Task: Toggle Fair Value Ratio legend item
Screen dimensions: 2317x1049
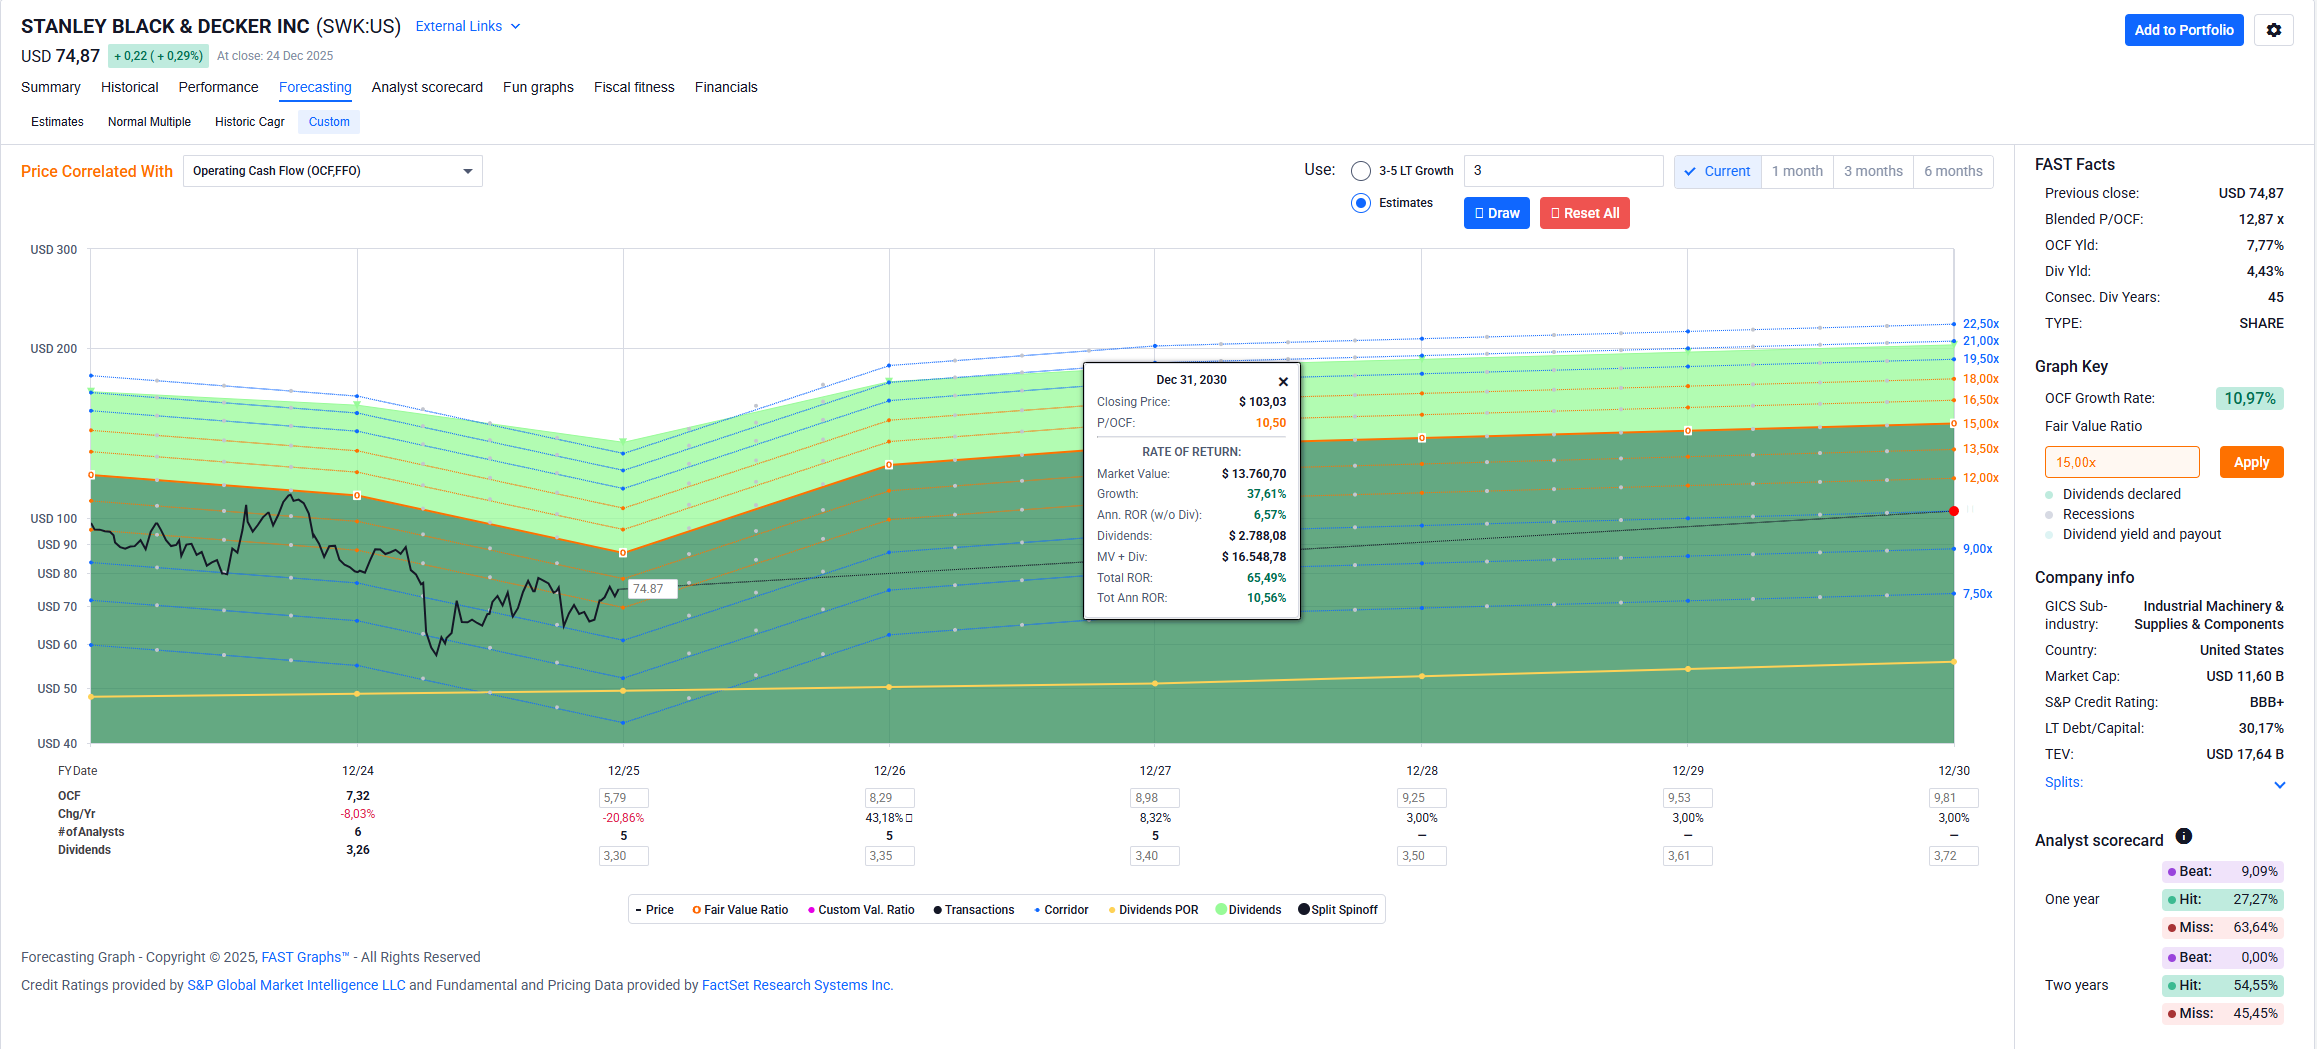Action: pos(739,910)
